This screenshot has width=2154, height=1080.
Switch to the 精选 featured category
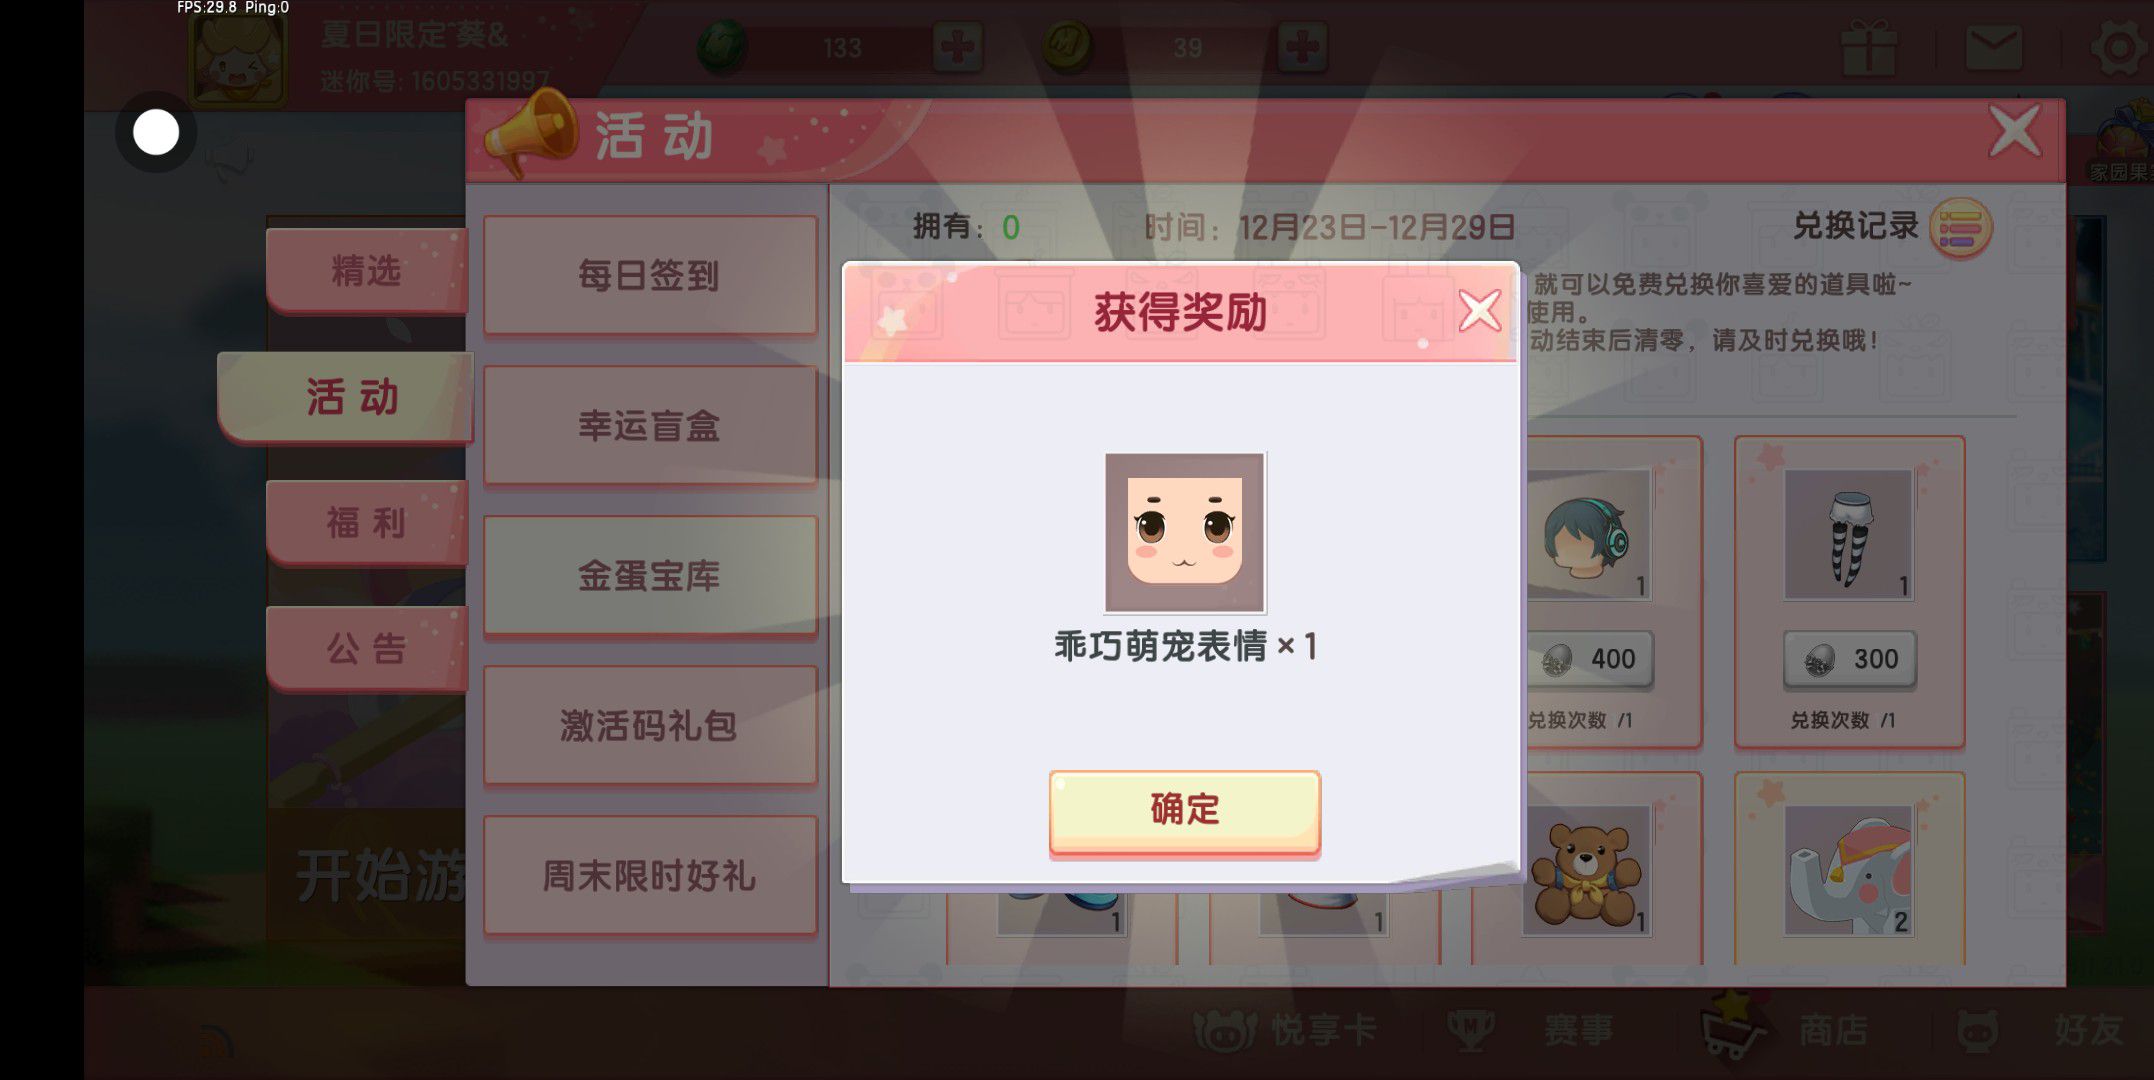tap(367, 270)
